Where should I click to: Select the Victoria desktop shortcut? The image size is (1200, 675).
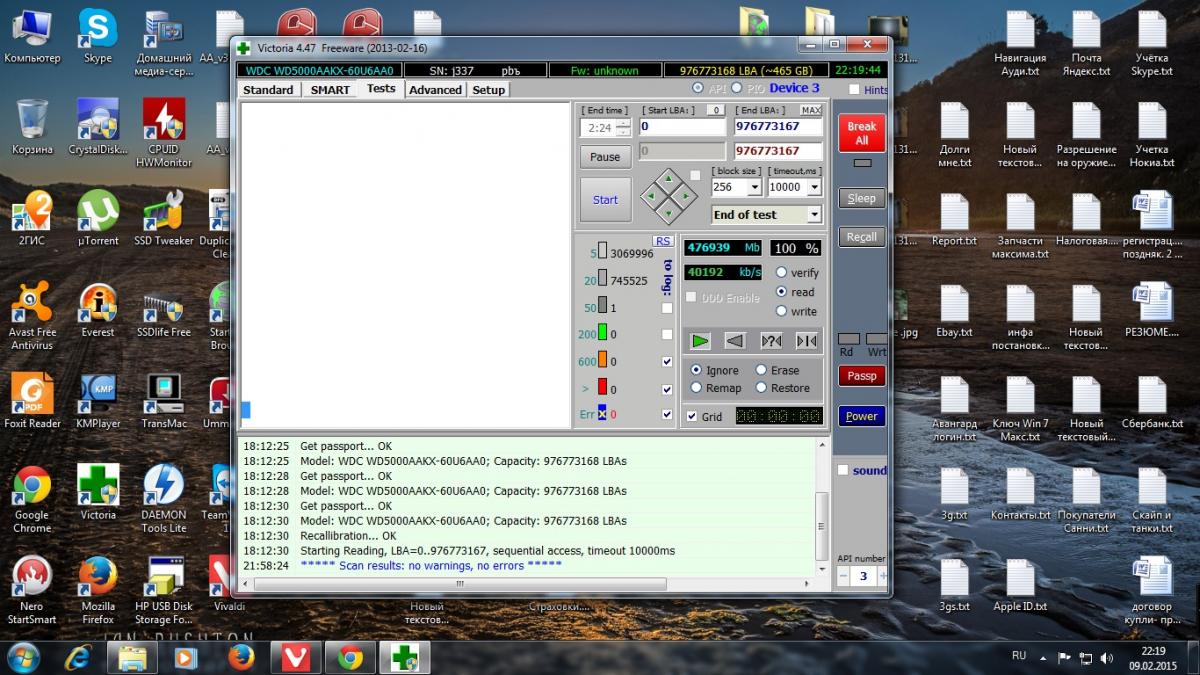pos(98,491)
